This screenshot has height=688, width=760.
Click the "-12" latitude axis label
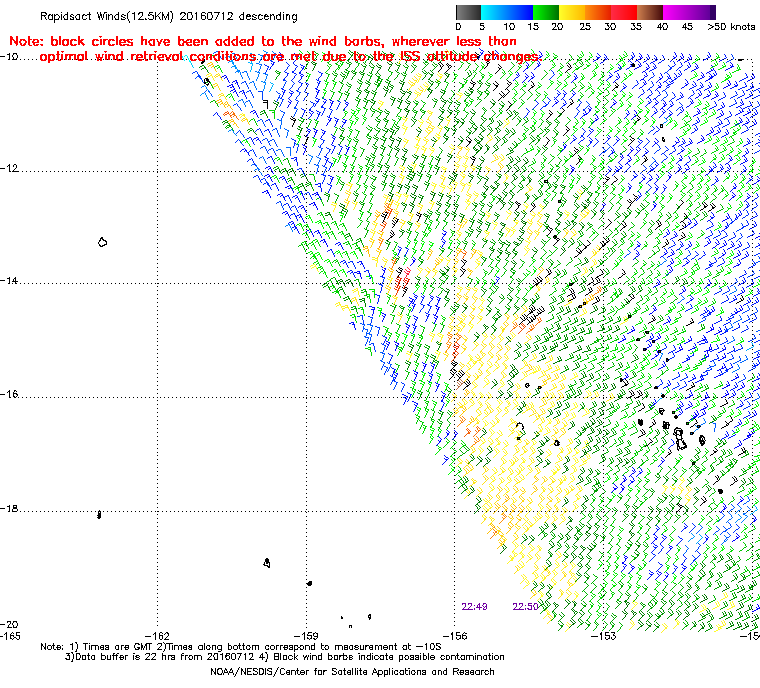tap(9, 169)
